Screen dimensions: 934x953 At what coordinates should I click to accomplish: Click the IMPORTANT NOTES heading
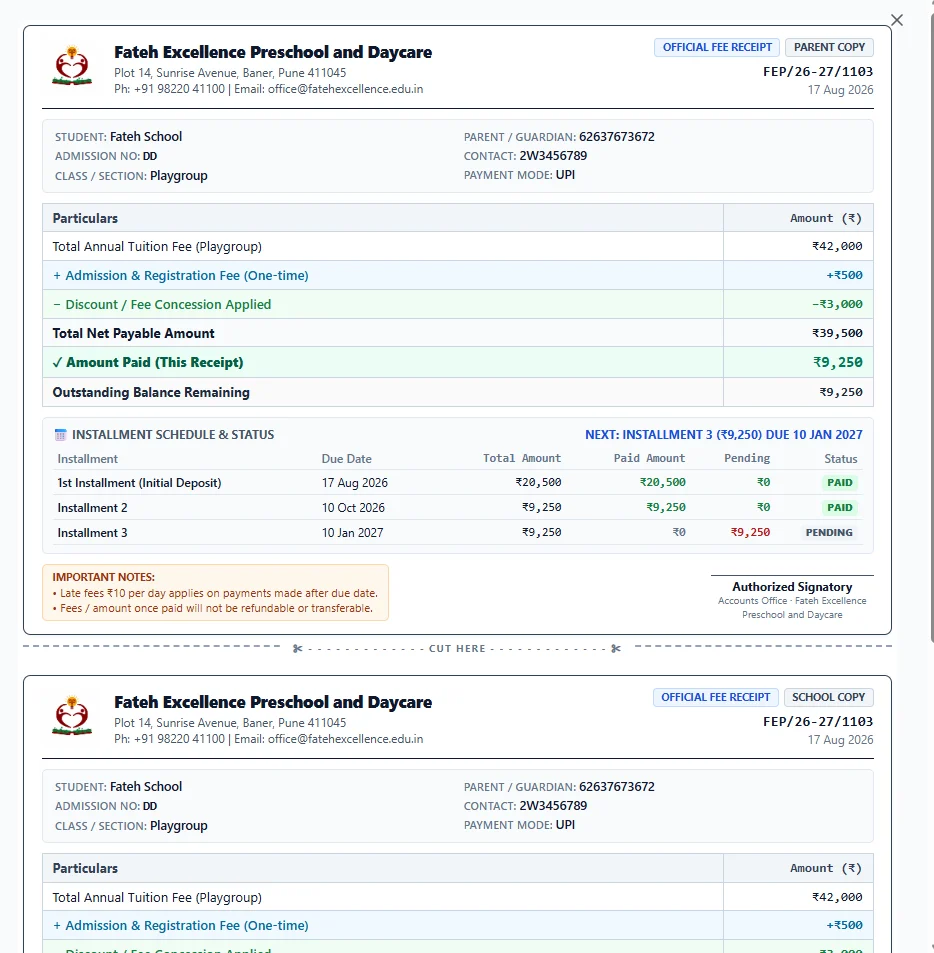(103, 577)
